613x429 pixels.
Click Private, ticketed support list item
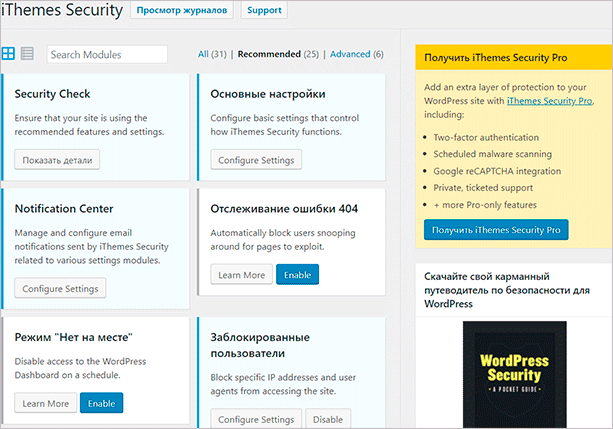click(x=483, y=188)
